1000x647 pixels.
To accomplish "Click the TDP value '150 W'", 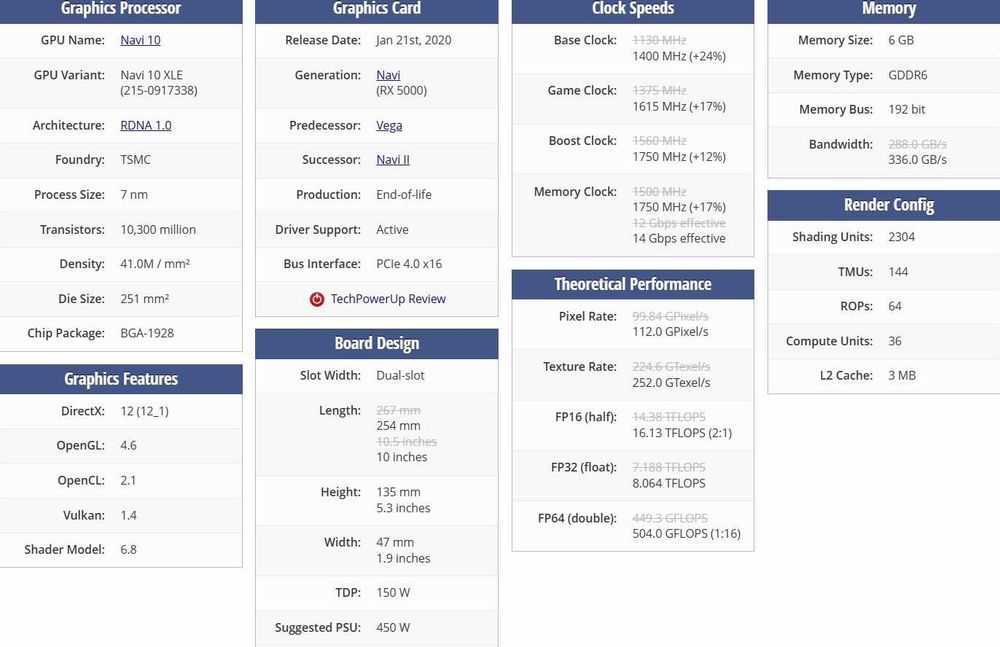I will coord(393,593).
